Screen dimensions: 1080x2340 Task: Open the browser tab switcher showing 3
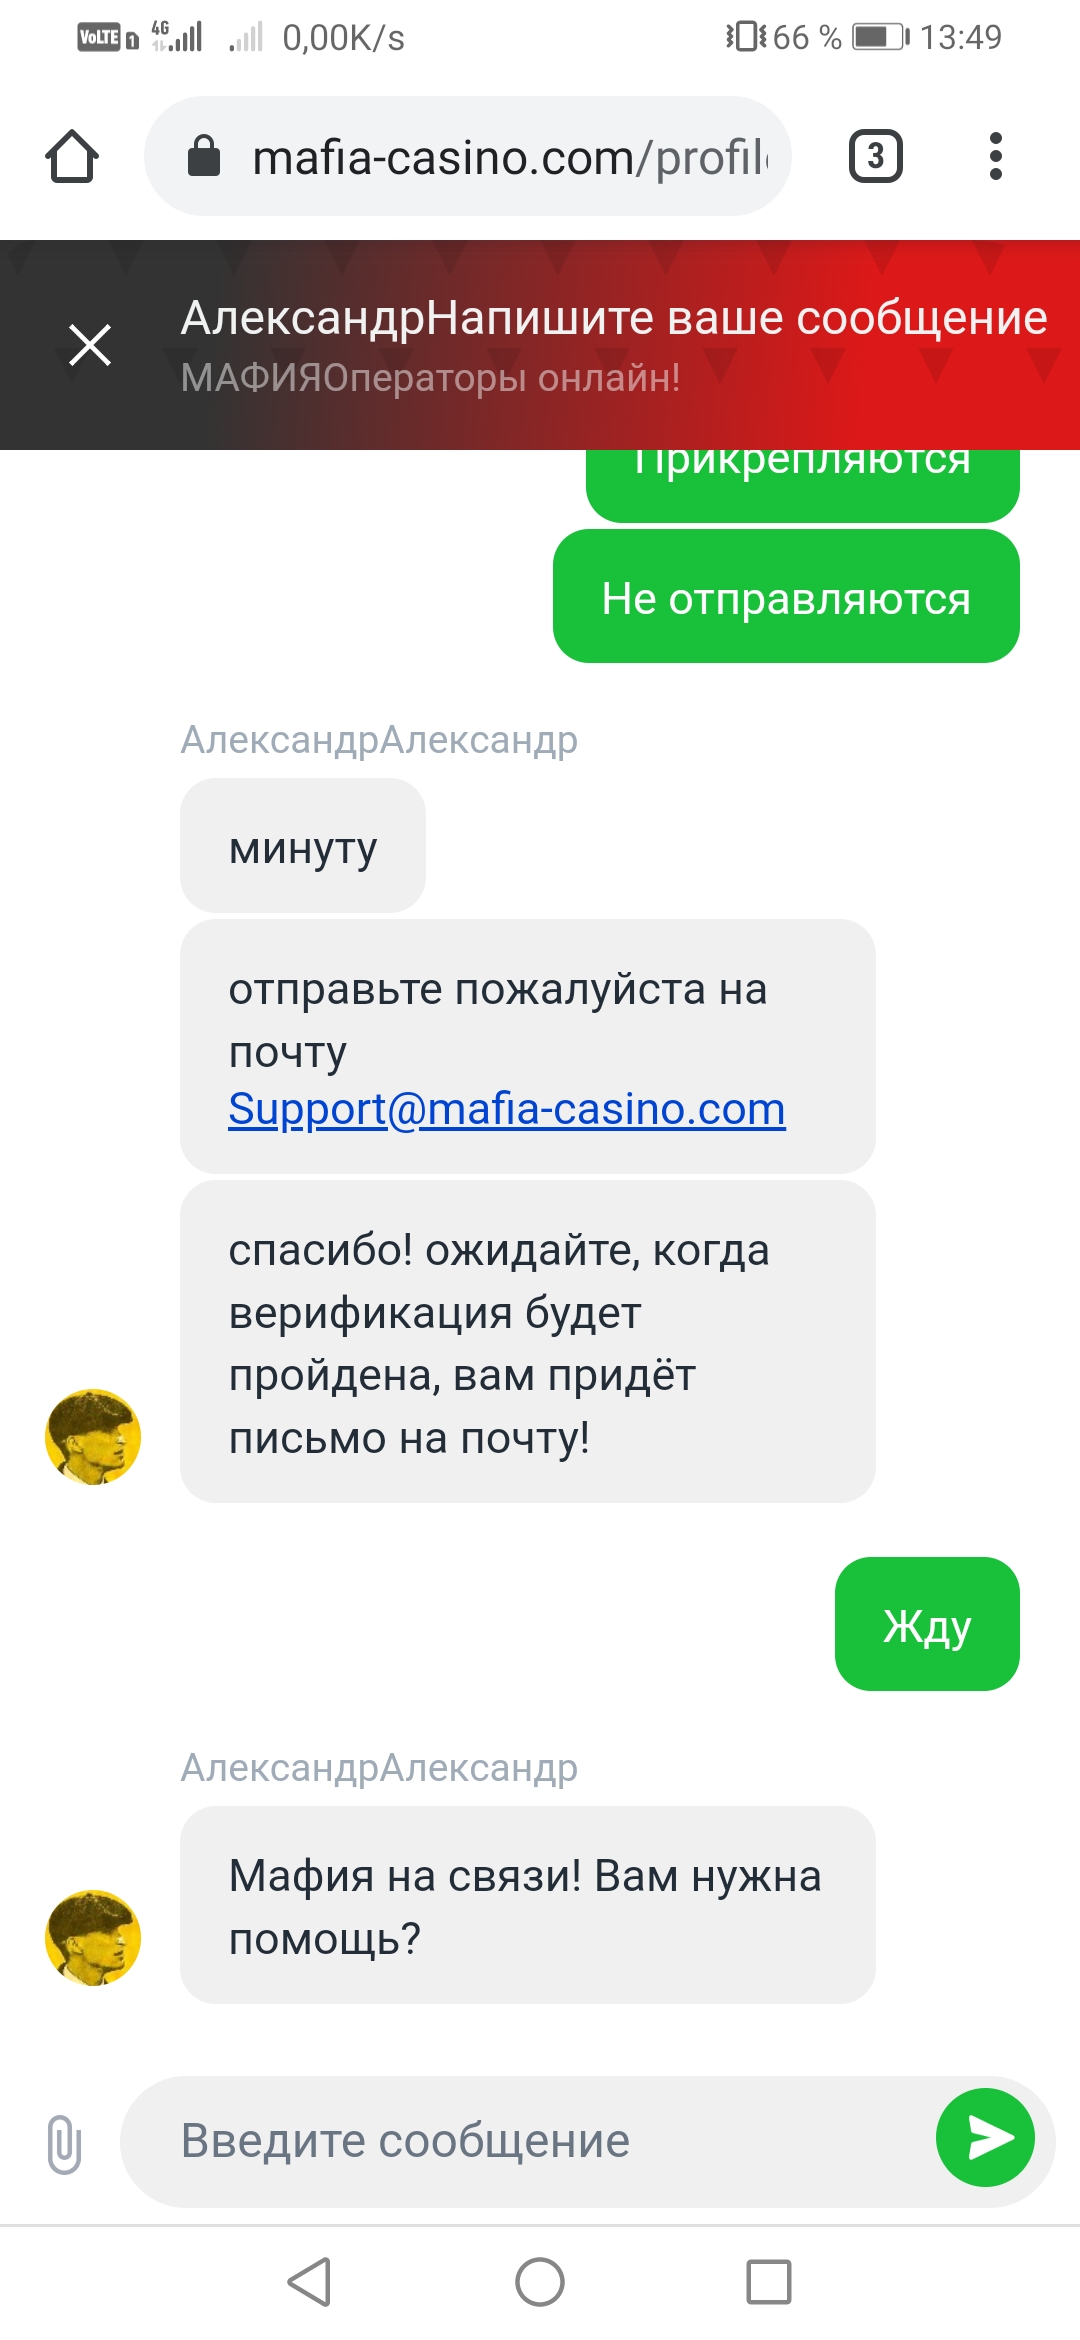[875, 156]
